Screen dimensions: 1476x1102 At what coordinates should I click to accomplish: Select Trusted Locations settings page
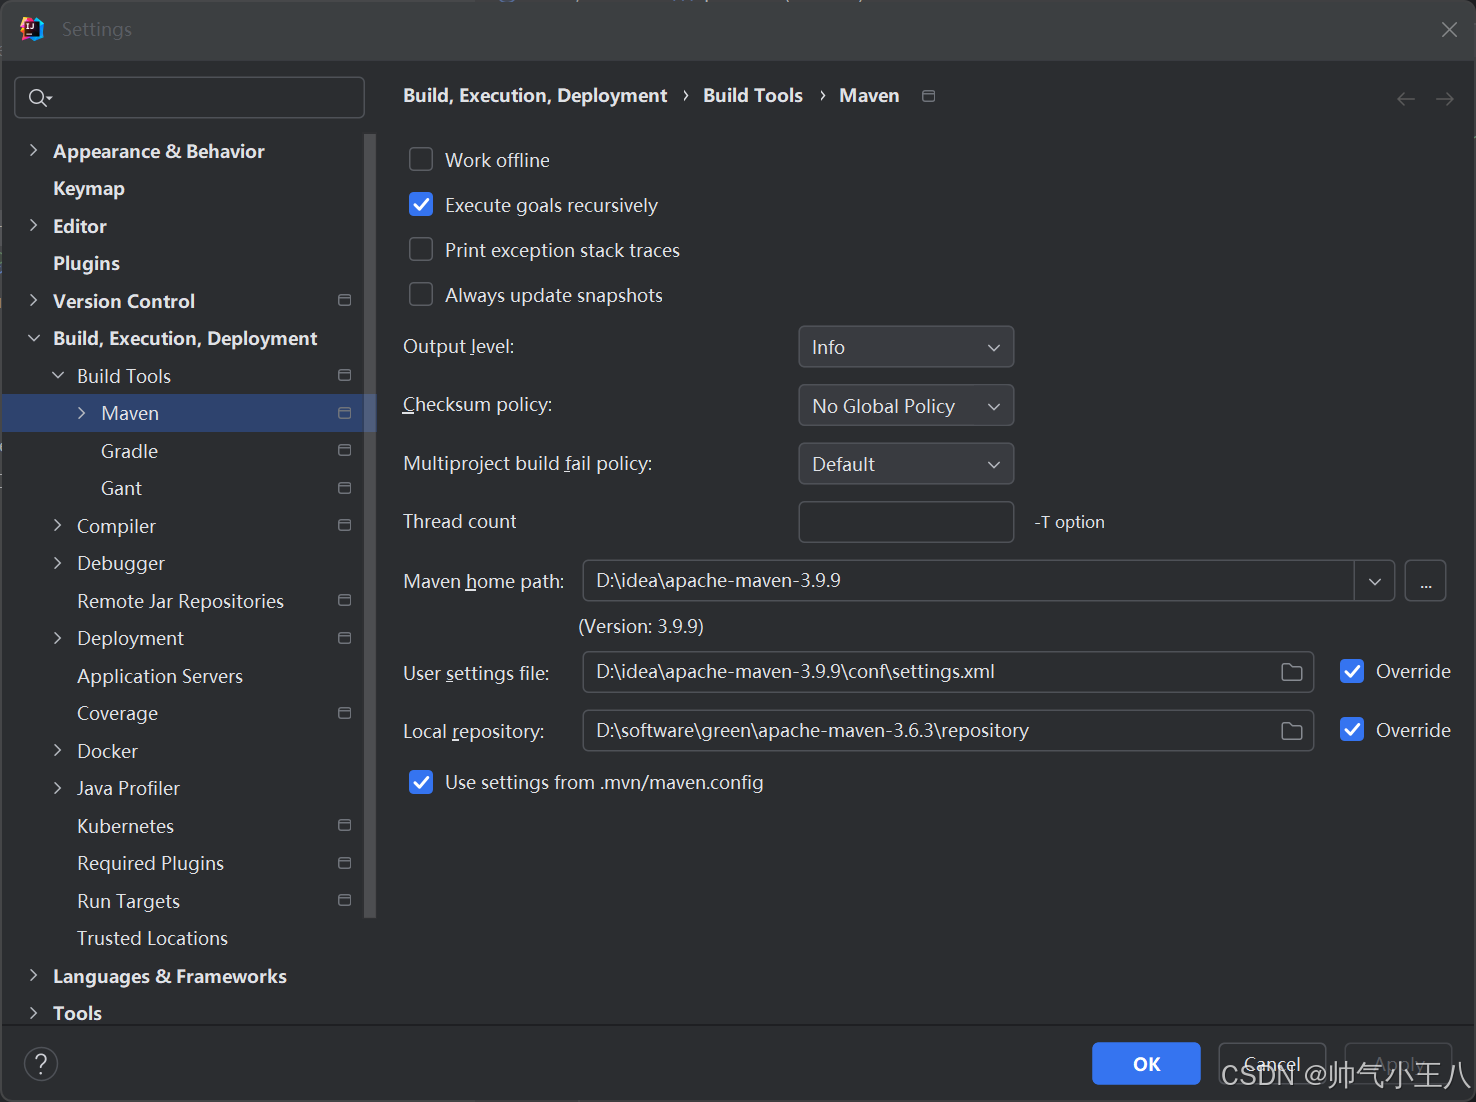pos(152,938)
